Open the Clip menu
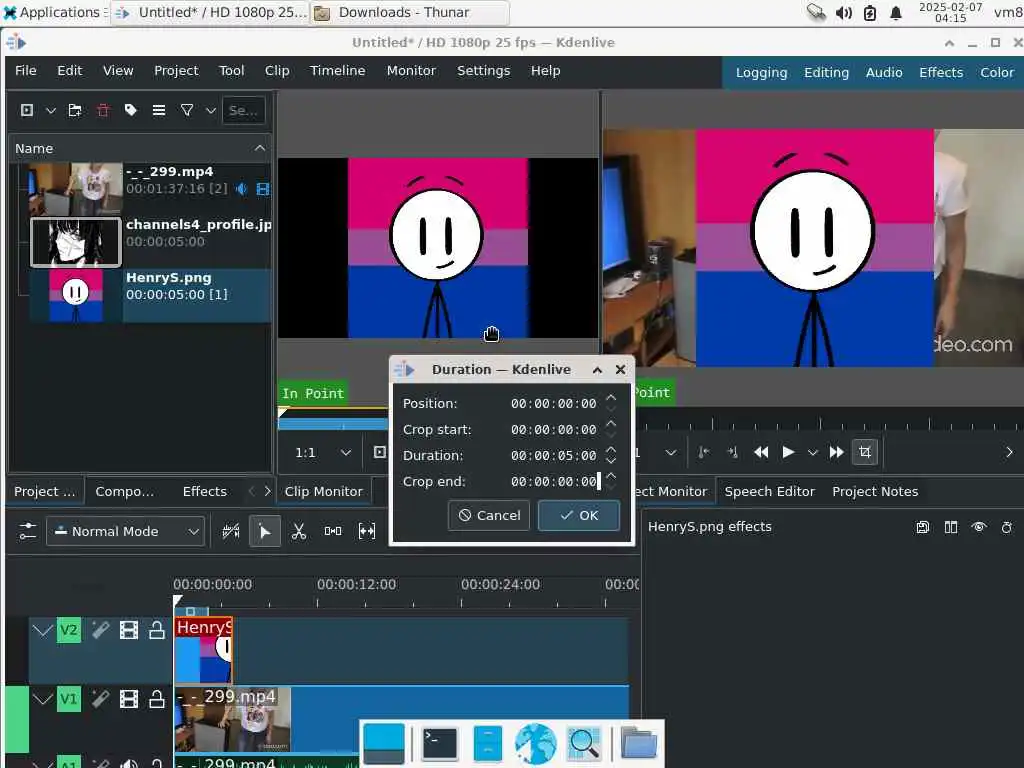Screen dimensions: 1024x768 (x=277, y=71)
